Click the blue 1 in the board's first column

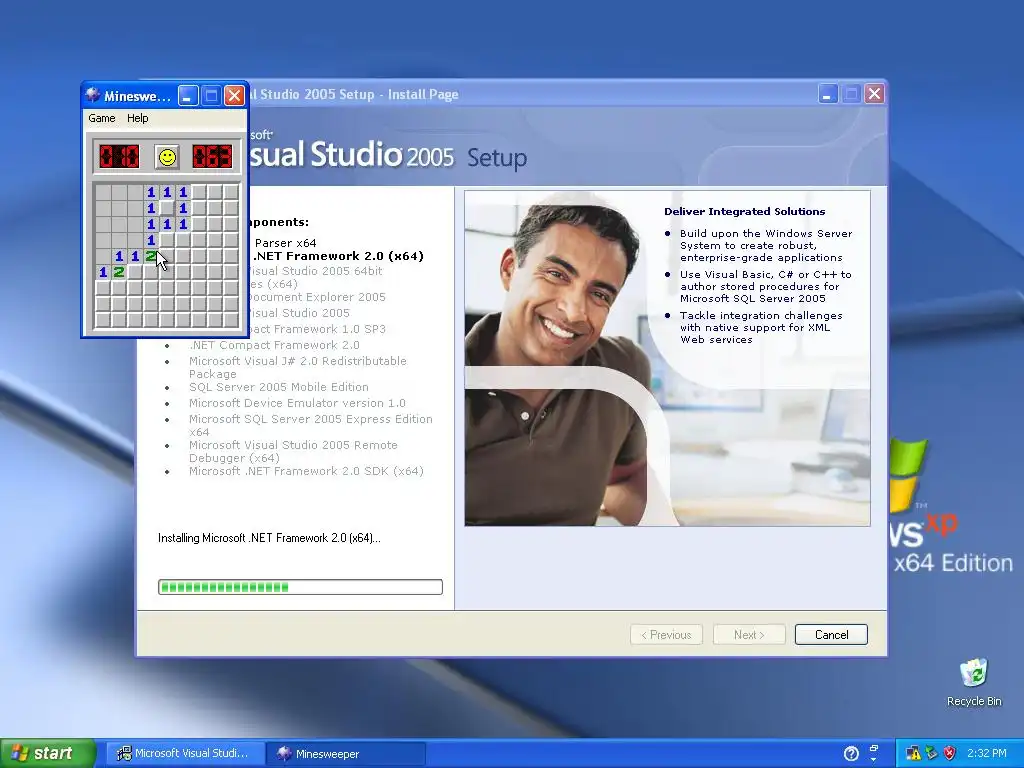103,272
